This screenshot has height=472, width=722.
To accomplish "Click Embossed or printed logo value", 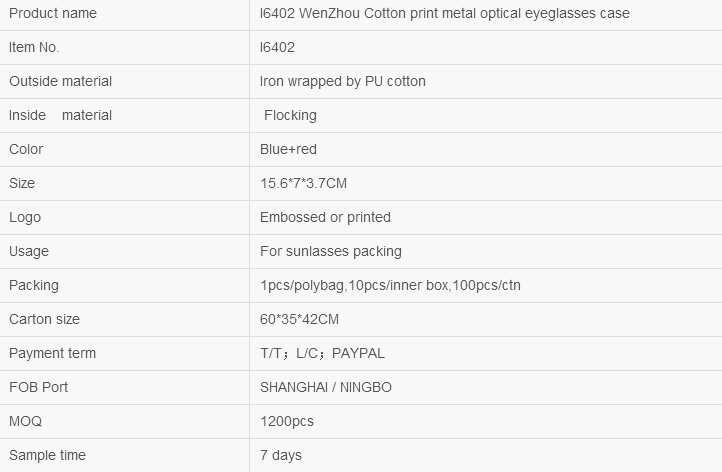I will tap(325, 217).
